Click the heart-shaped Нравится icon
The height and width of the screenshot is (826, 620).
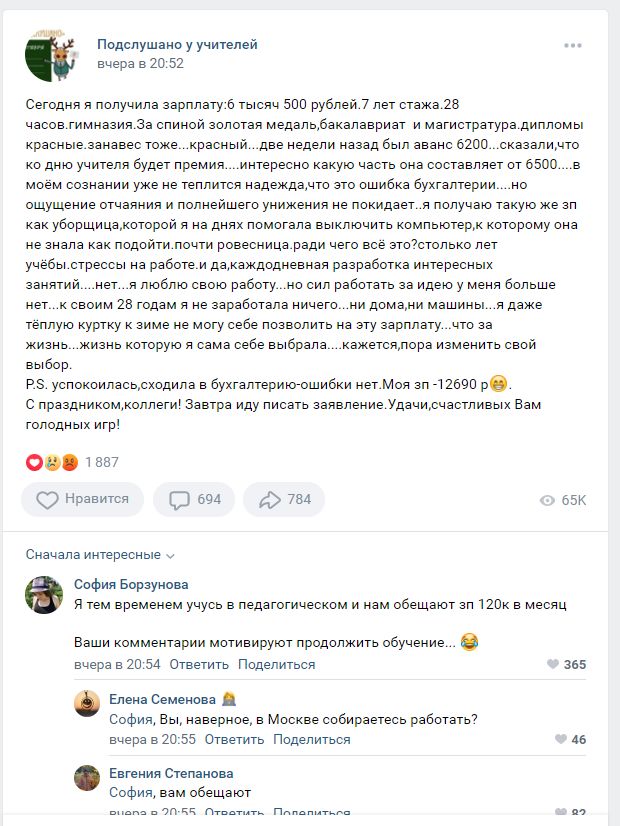click(x=47, y=499)
